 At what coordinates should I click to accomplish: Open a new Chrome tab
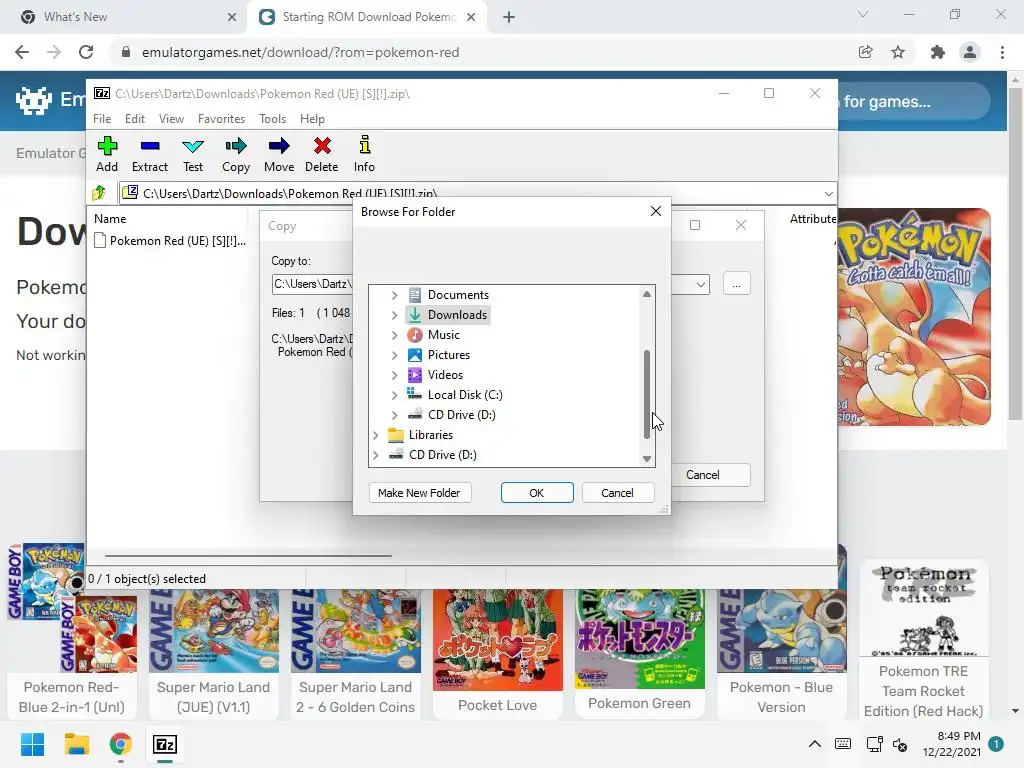coord(509,17)
